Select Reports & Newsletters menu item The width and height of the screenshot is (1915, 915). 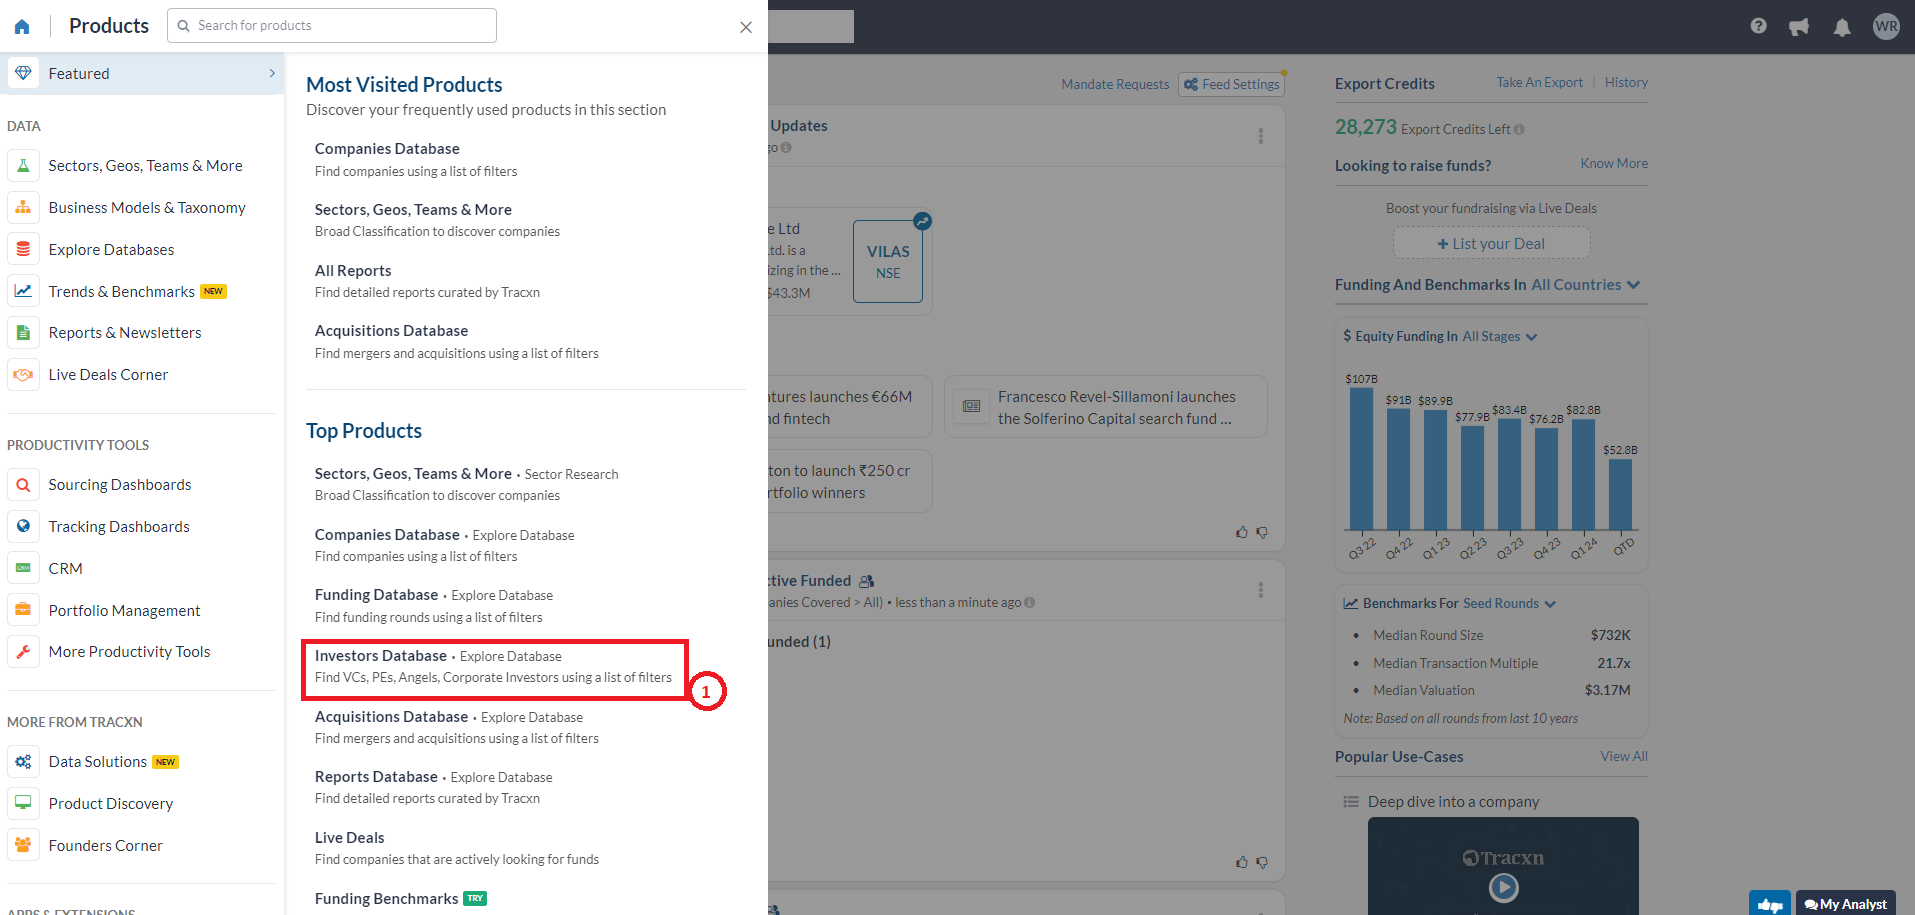tap(125, 332)
